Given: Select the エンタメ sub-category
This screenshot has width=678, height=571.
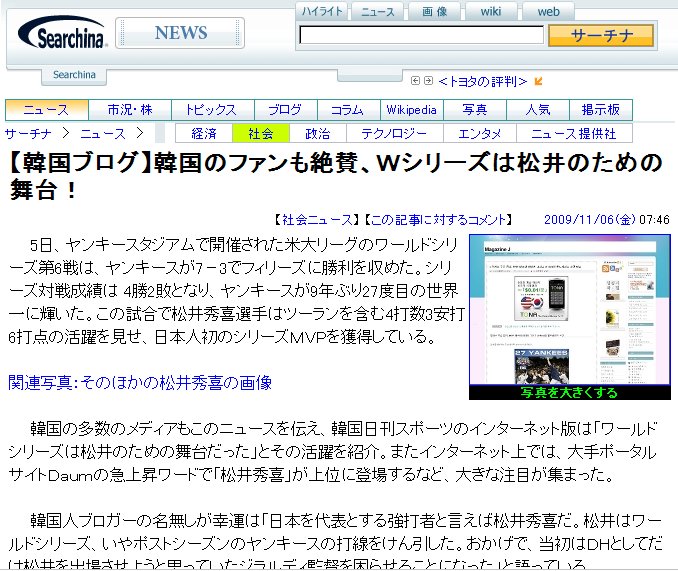Looking at the screenshot, I should [x=480, y=134].
